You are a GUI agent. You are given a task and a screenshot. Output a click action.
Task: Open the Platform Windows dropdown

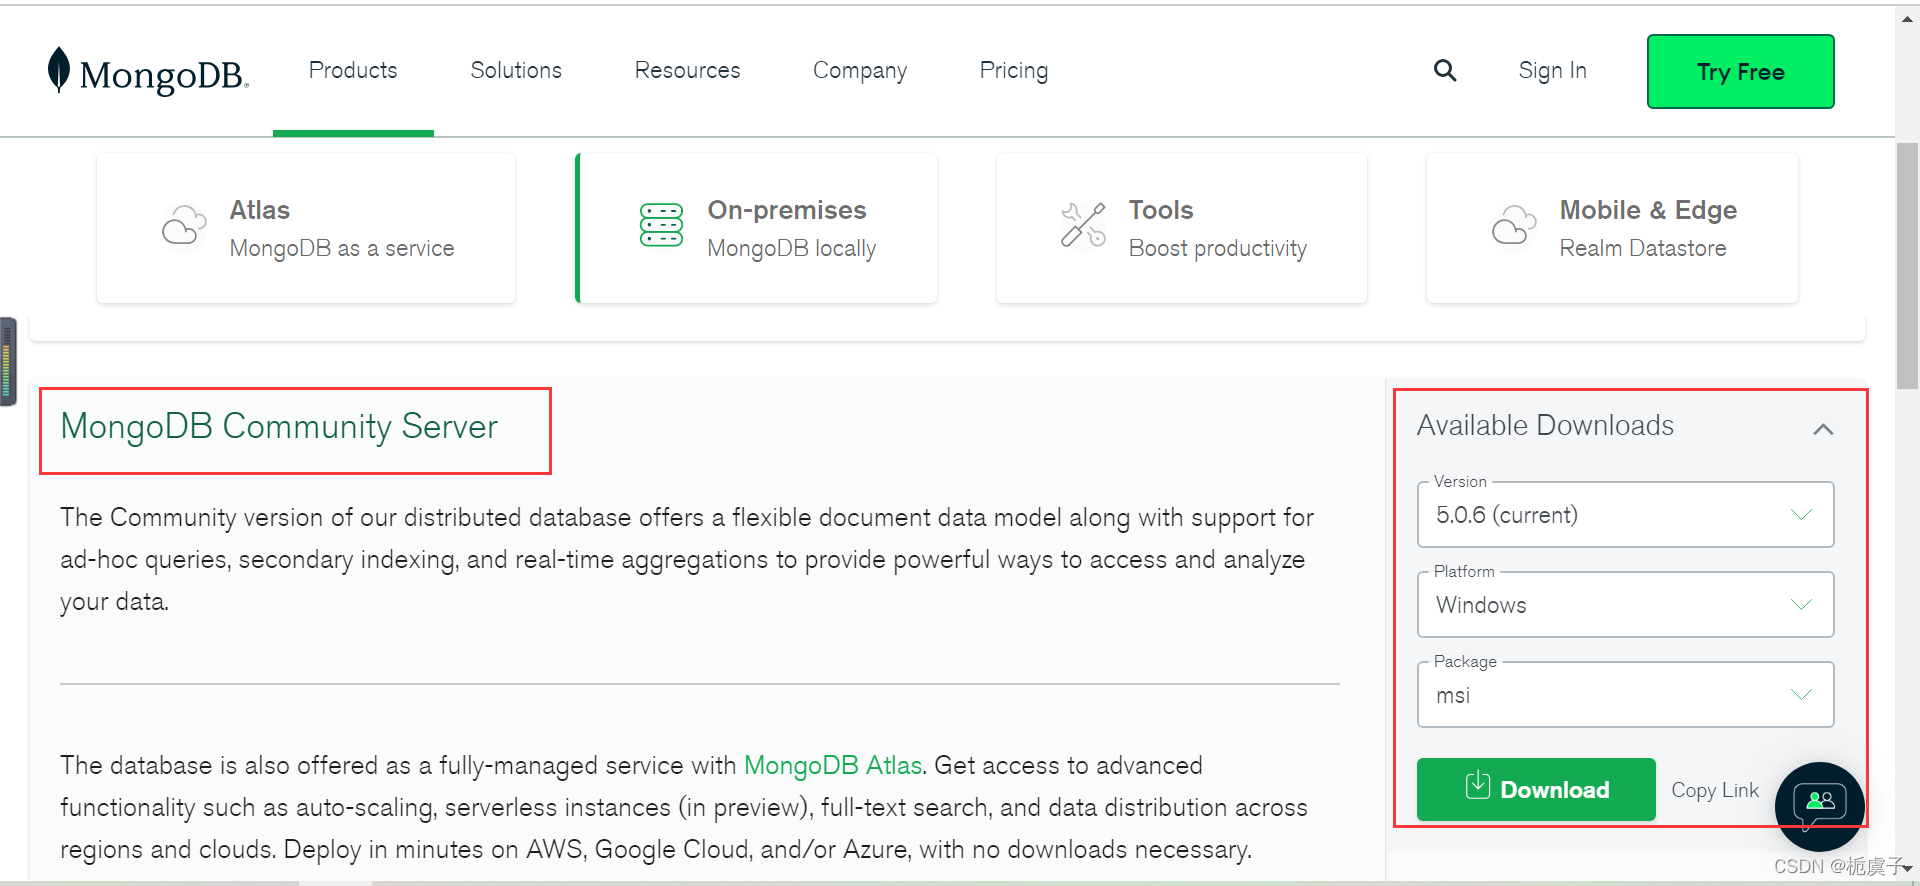pyautogui.click(x=1625, y=605)
